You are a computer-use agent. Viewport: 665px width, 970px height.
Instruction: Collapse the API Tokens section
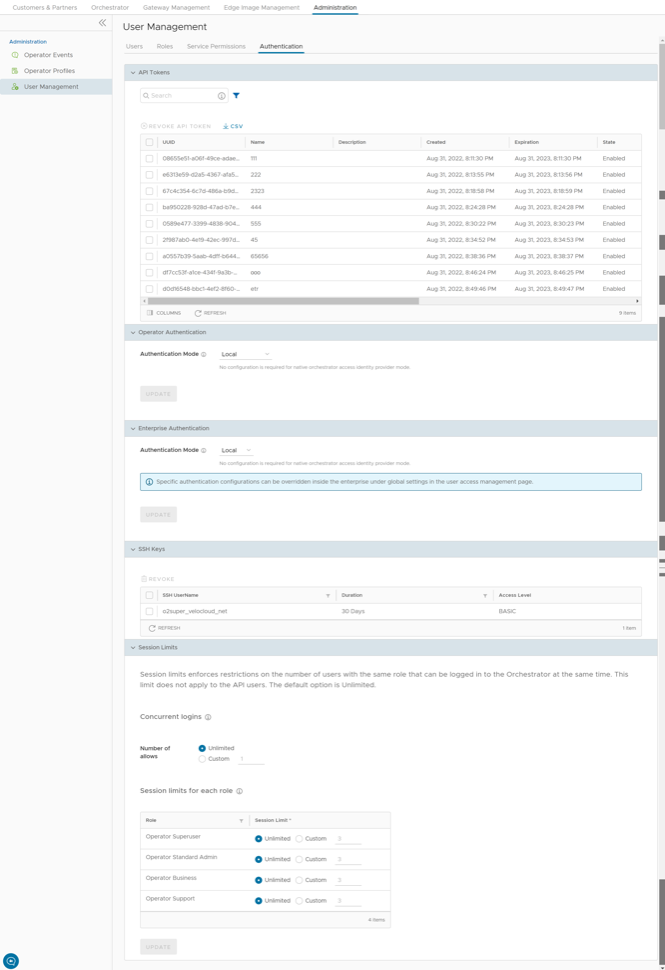point(133,73)
